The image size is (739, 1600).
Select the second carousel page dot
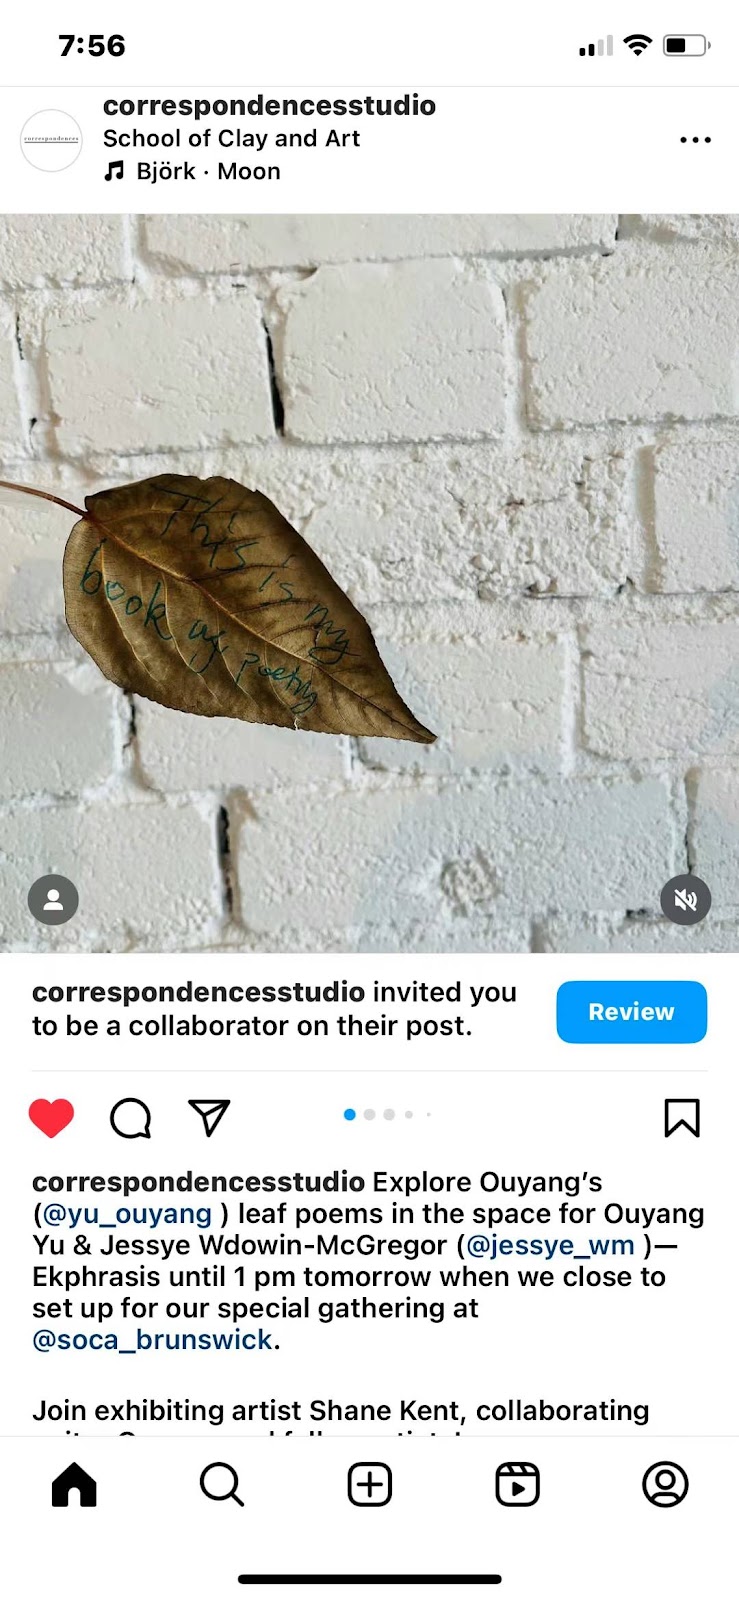[x=369, y=1114]
